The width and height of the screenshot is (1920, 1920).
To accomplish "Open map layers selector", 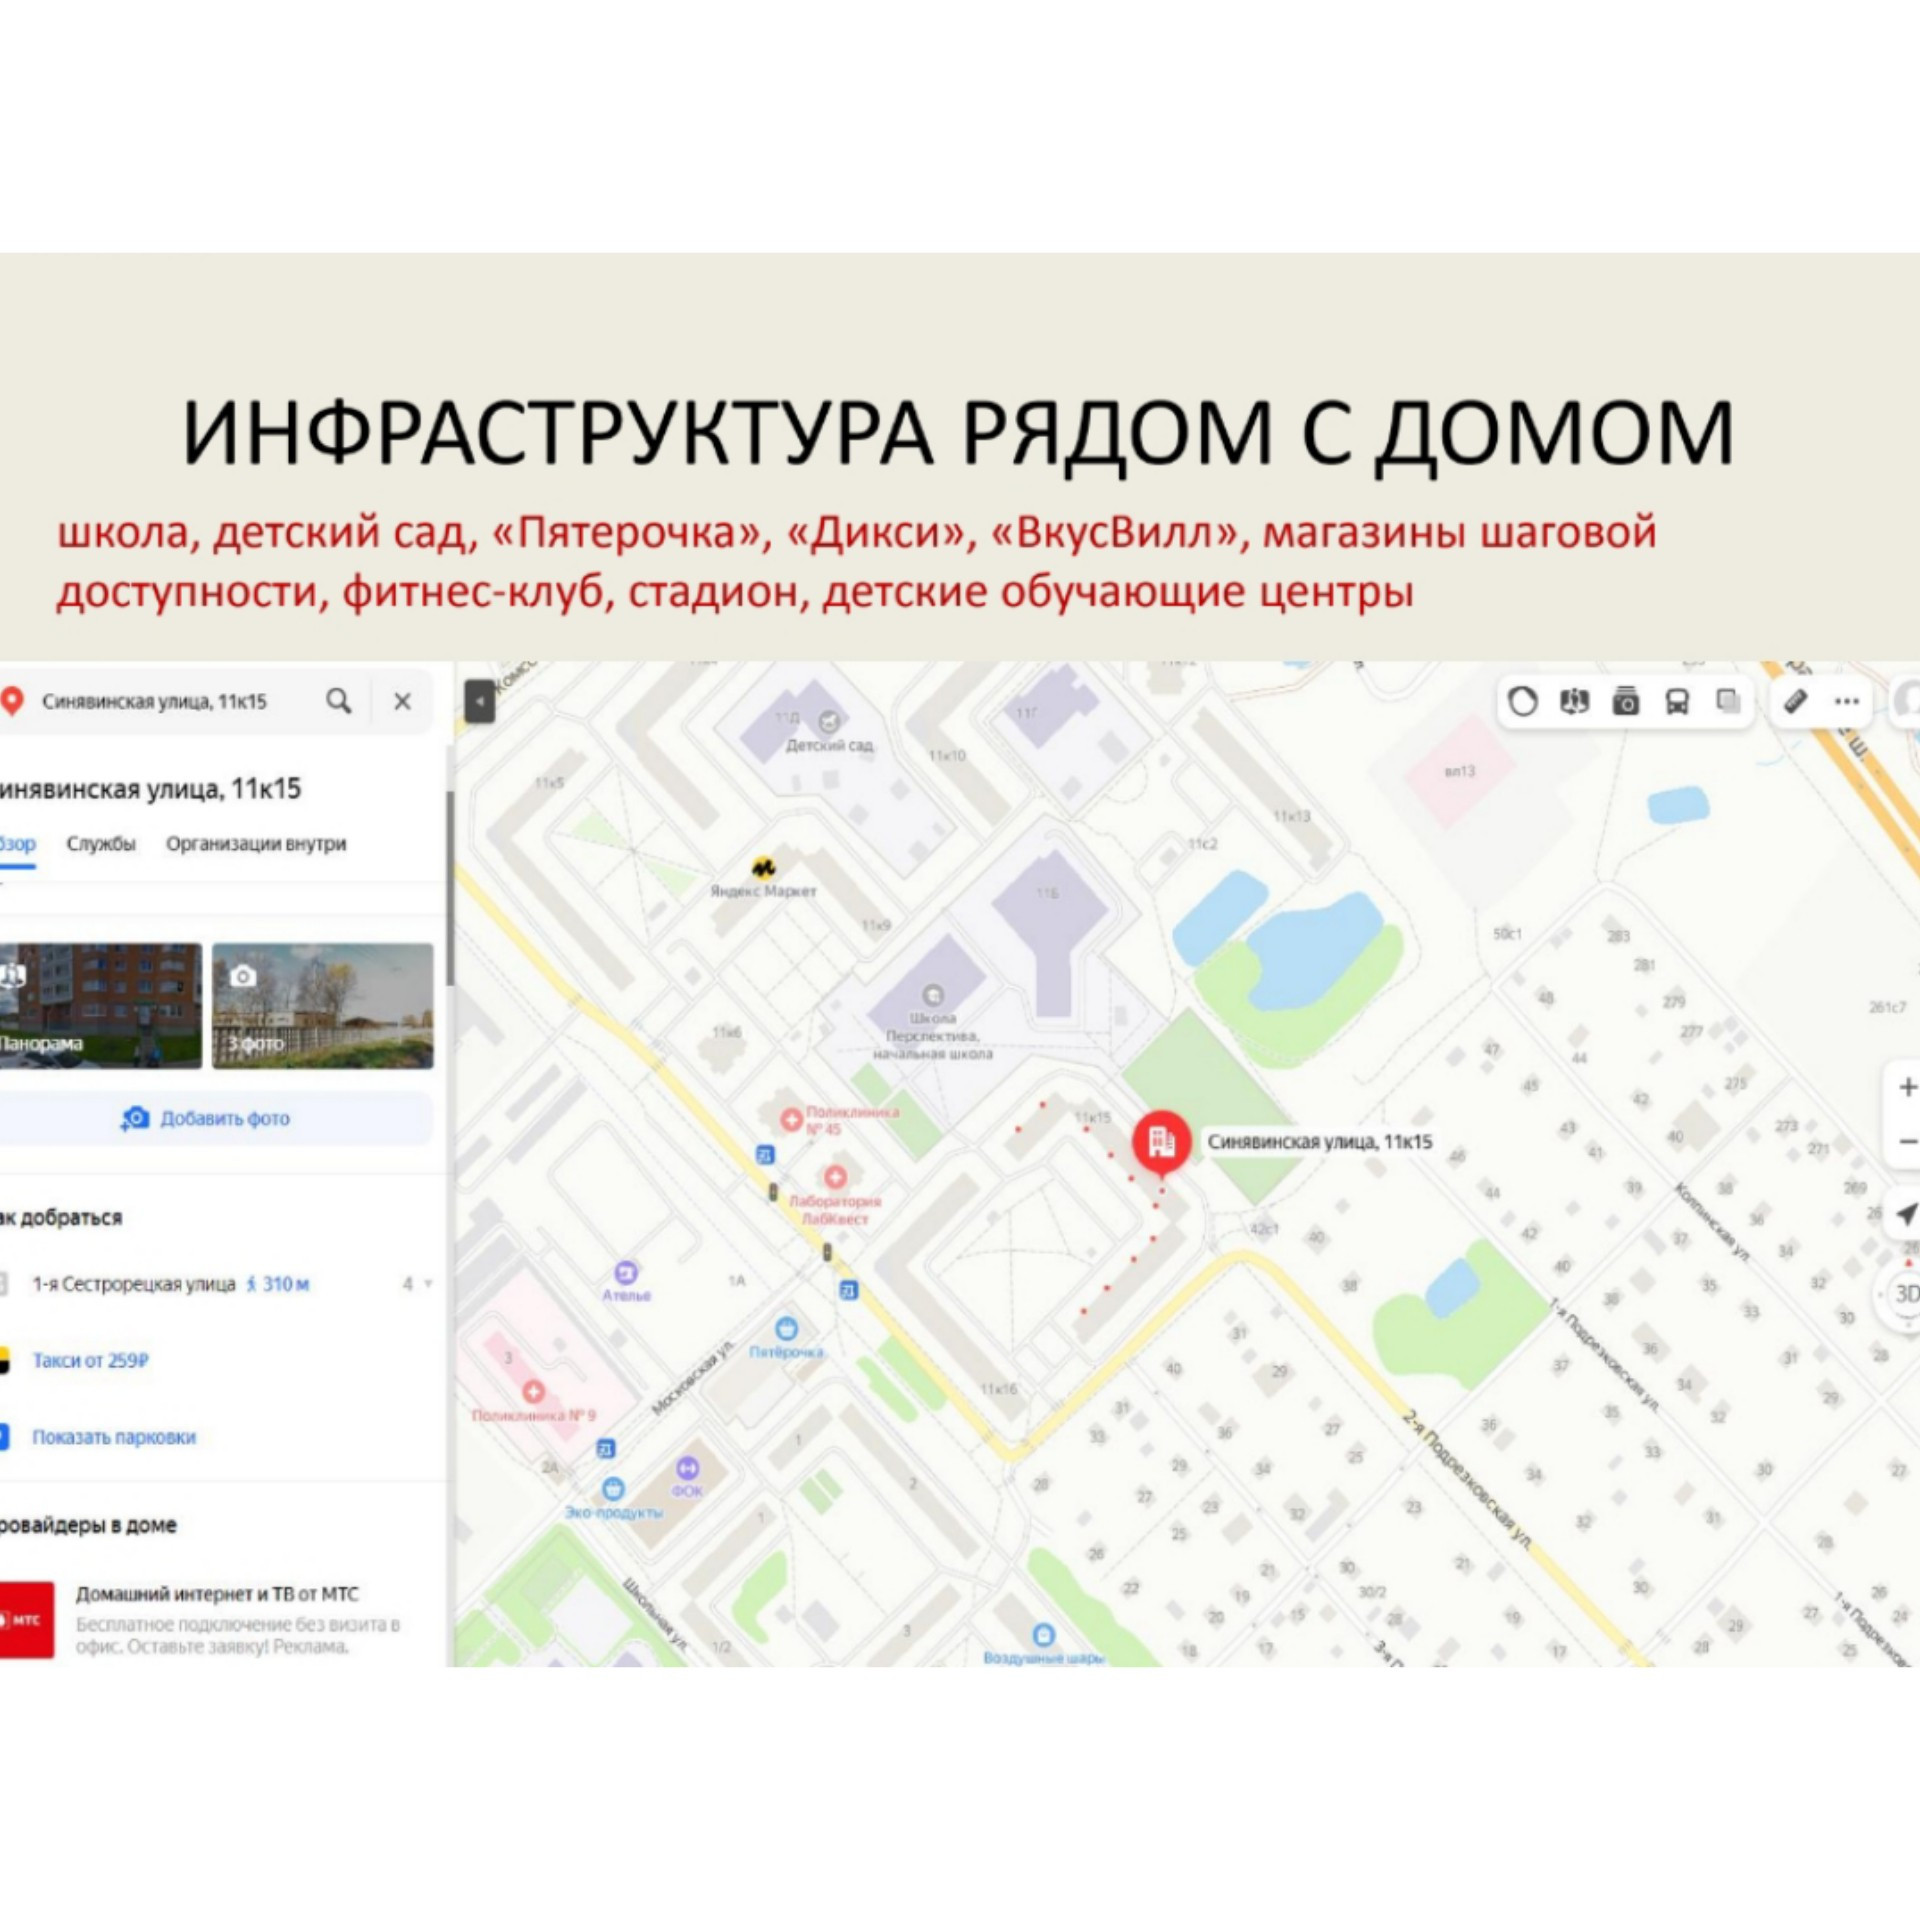I will (x=1728, y=702).
